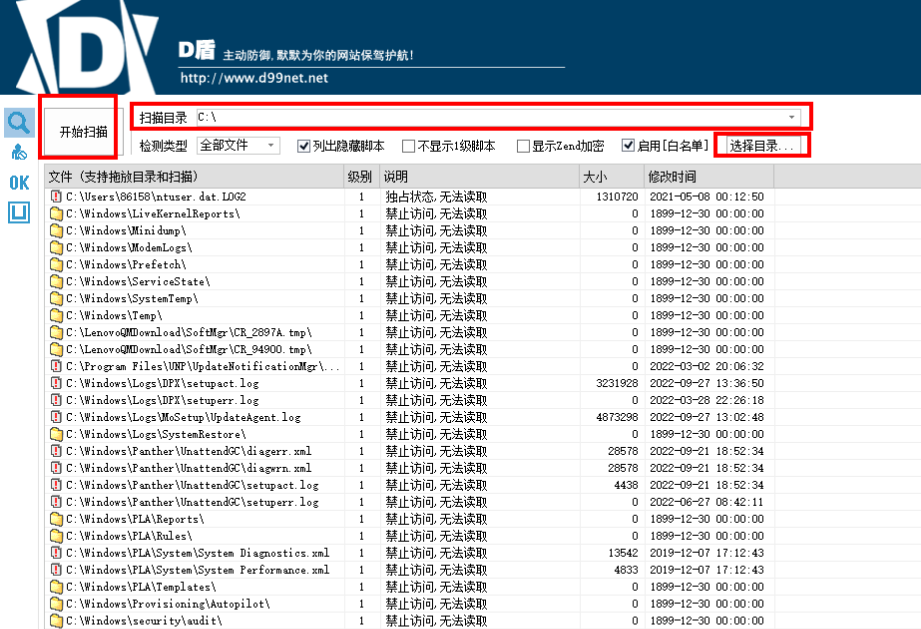Click the person tool icon below the magnifier

click(x=18, y=152)
